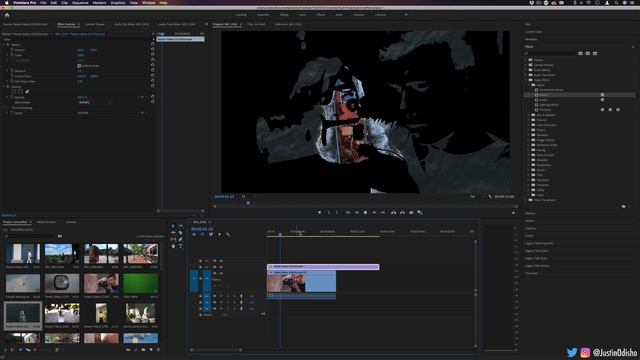640x360 pixels.
Task: Click the Export Frame camera icon
Action: (x=411, y=212)
